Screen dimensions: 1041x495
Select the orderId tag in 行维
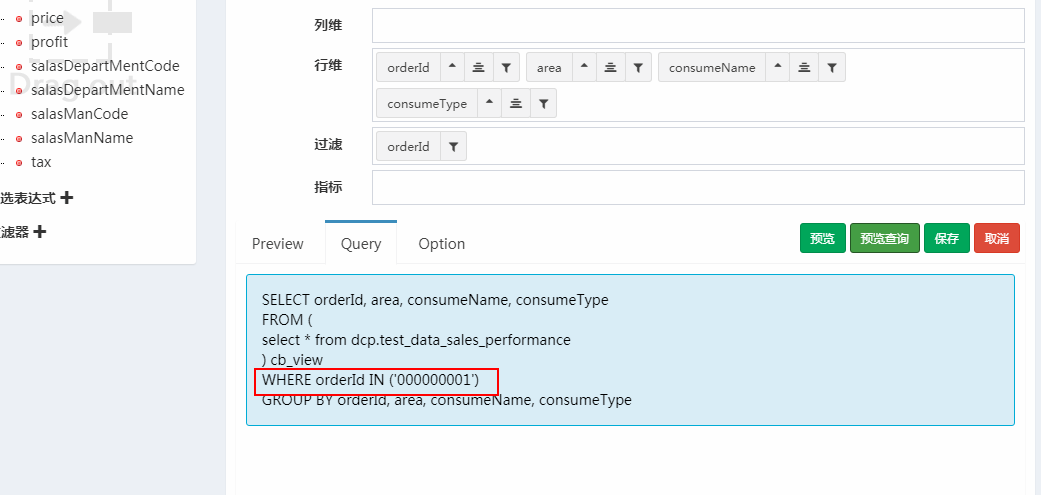pyautogui.click(x=408, y=67)
